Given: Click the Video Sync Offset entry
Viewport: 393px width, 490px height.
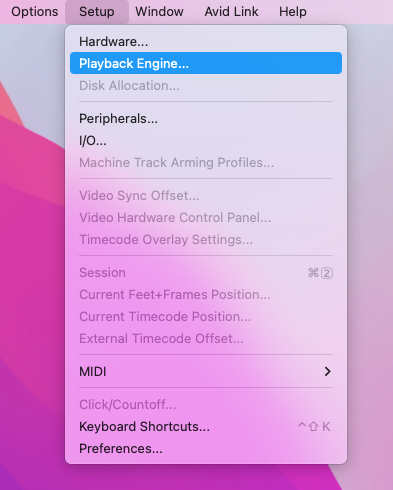Looking at the screenshot, I should [206, 196].
